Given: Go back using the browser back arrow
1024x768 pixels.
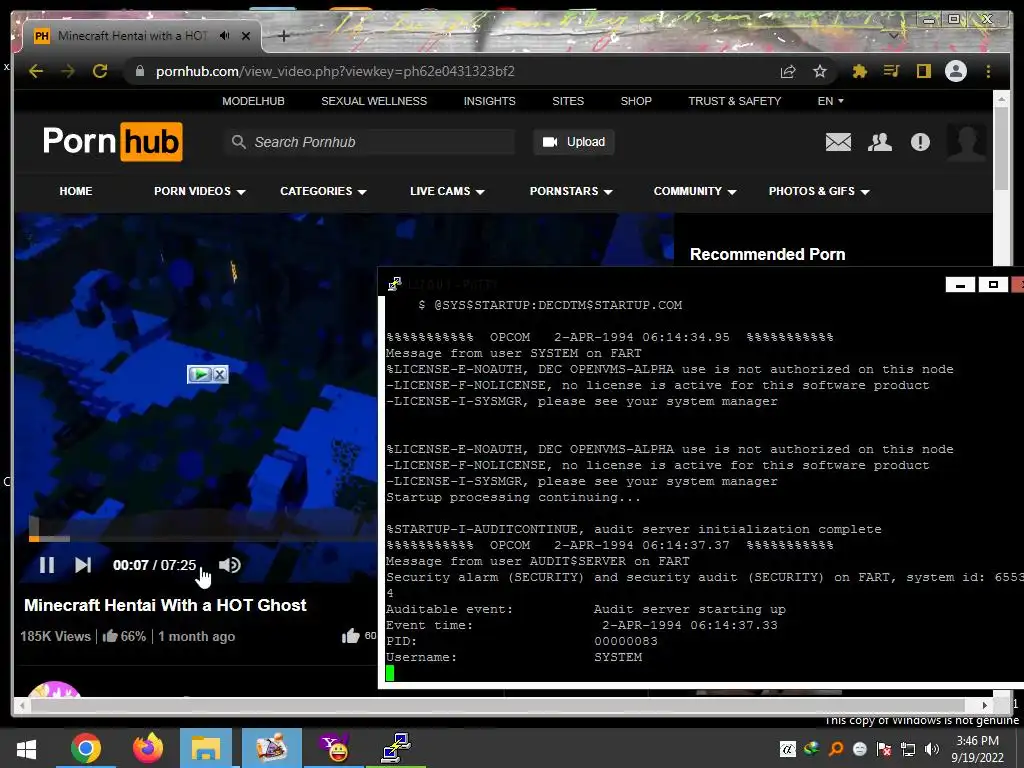Looking at the screenshot, I should point(36,71).
